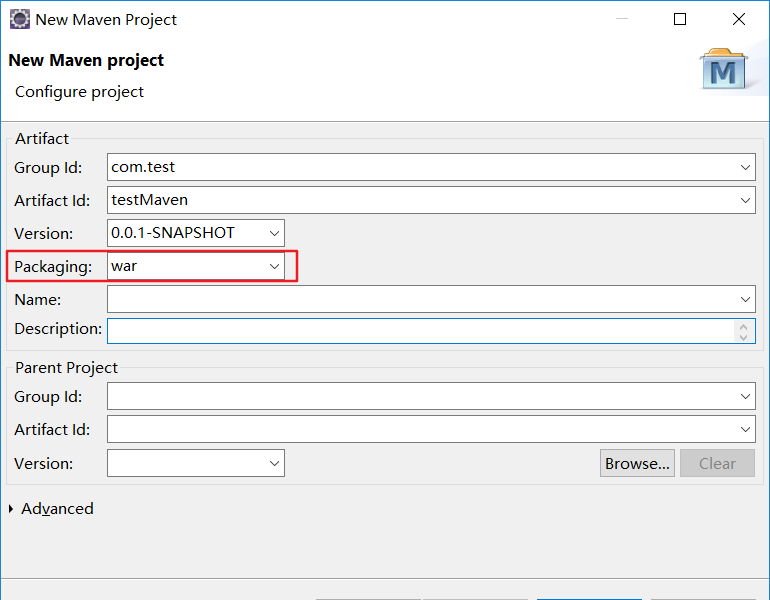
Task: Open the Name field dropdown arrow
Action: 745,299
